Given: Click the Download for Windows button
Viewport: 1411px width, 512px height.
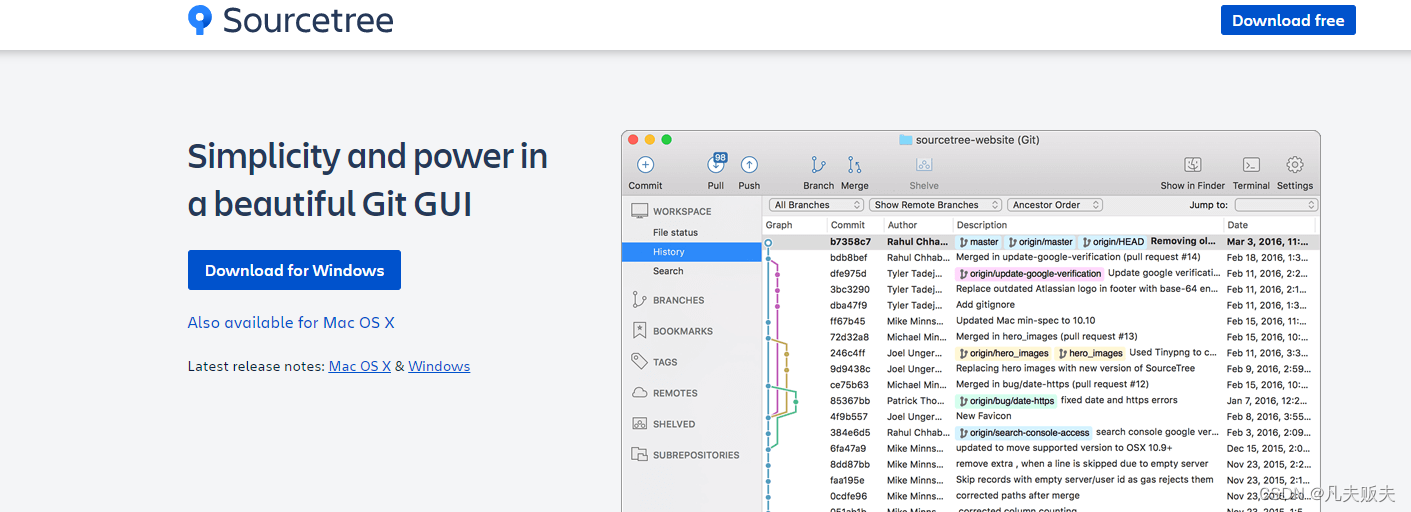Looking at the screenshot, I should pos(294,270).
